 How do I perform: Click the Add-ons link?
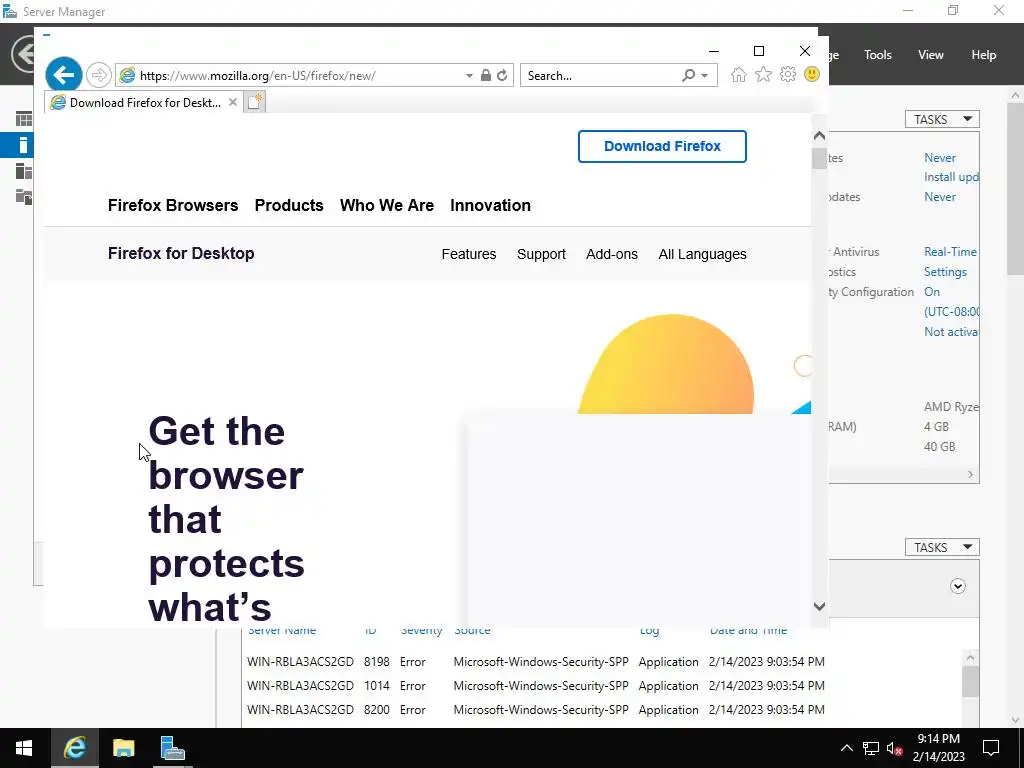point(612,254)
